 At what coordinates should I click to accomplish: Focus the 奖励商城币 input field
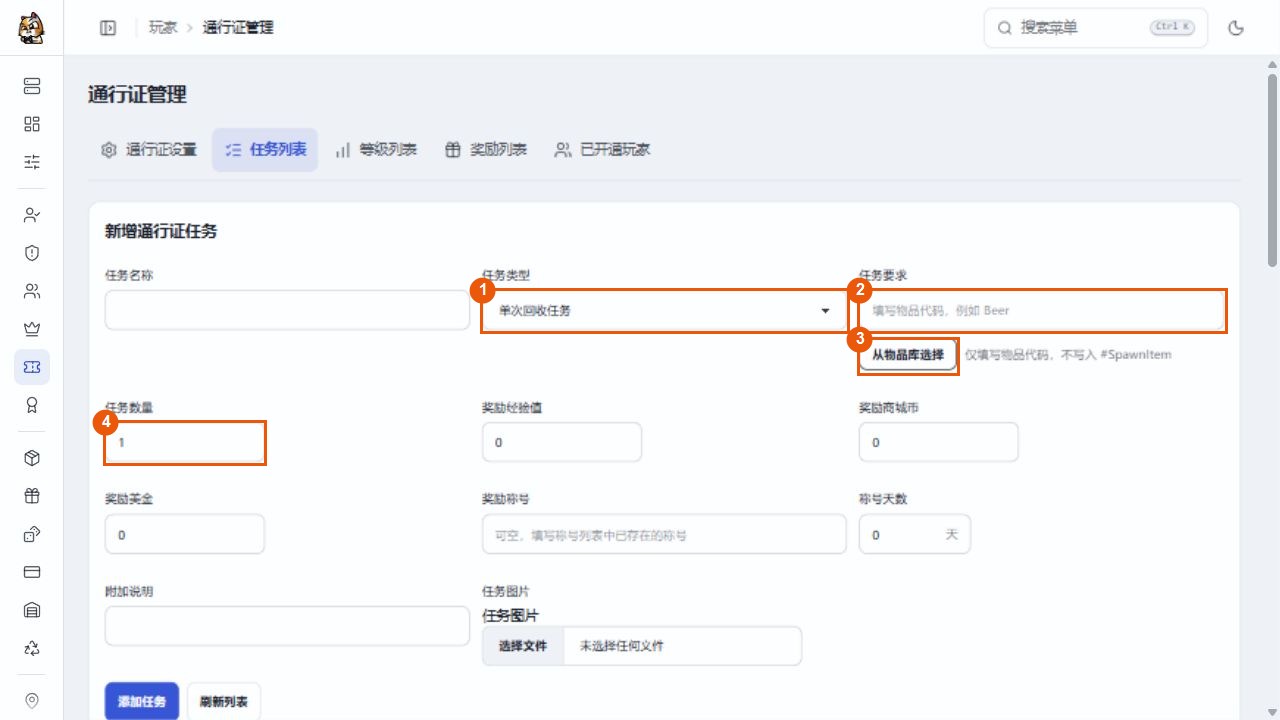click(x=939, y=442)
